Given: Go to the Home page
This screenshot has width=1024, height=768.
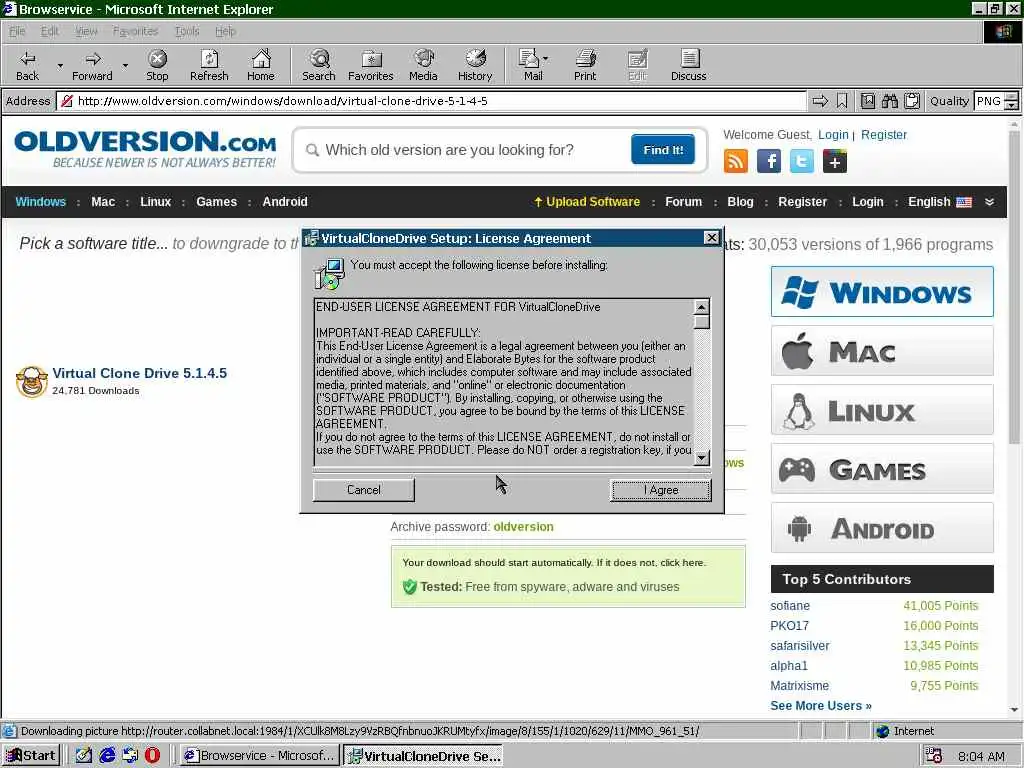Looking at the screenshot, I should tap(261, 65).
